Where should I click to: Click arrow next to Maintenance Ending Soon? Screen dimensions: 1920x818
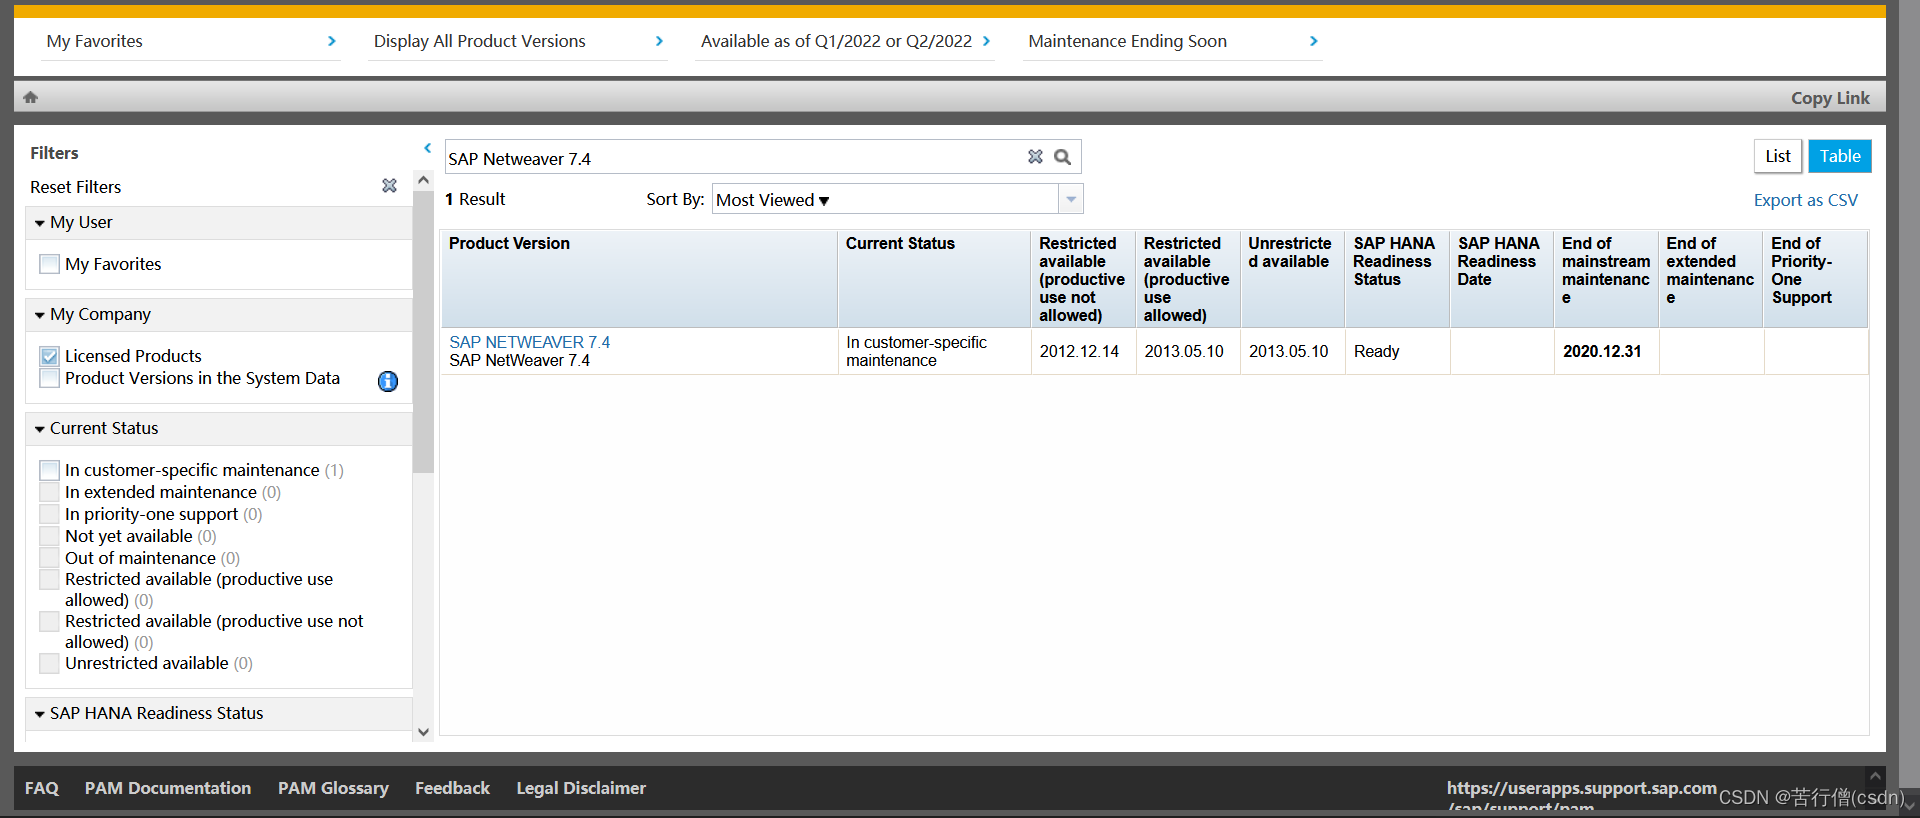pyautogui.click(x=1313, y=41)
